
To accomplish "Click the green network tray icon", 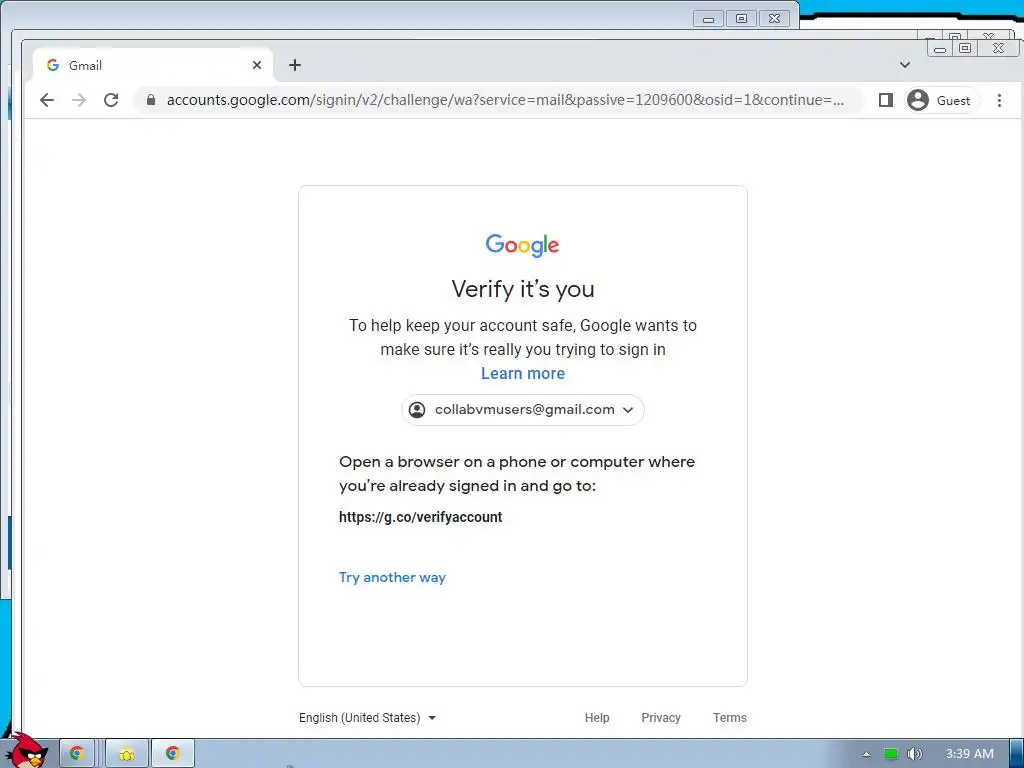I will point(891,754).
